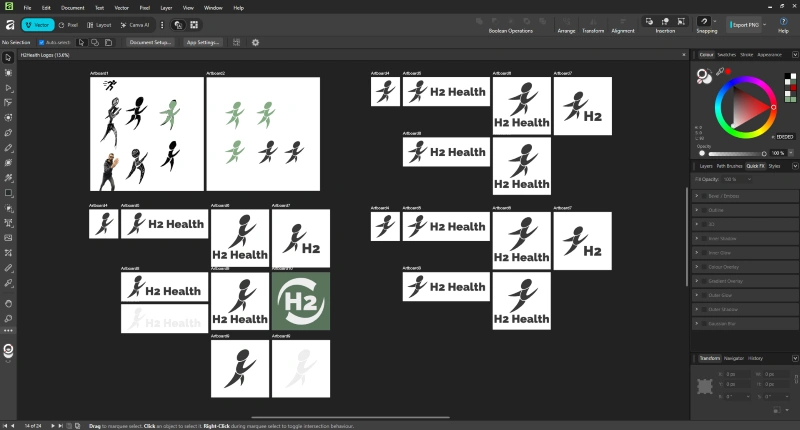Switch to the Swatches tab

[726, 54]
